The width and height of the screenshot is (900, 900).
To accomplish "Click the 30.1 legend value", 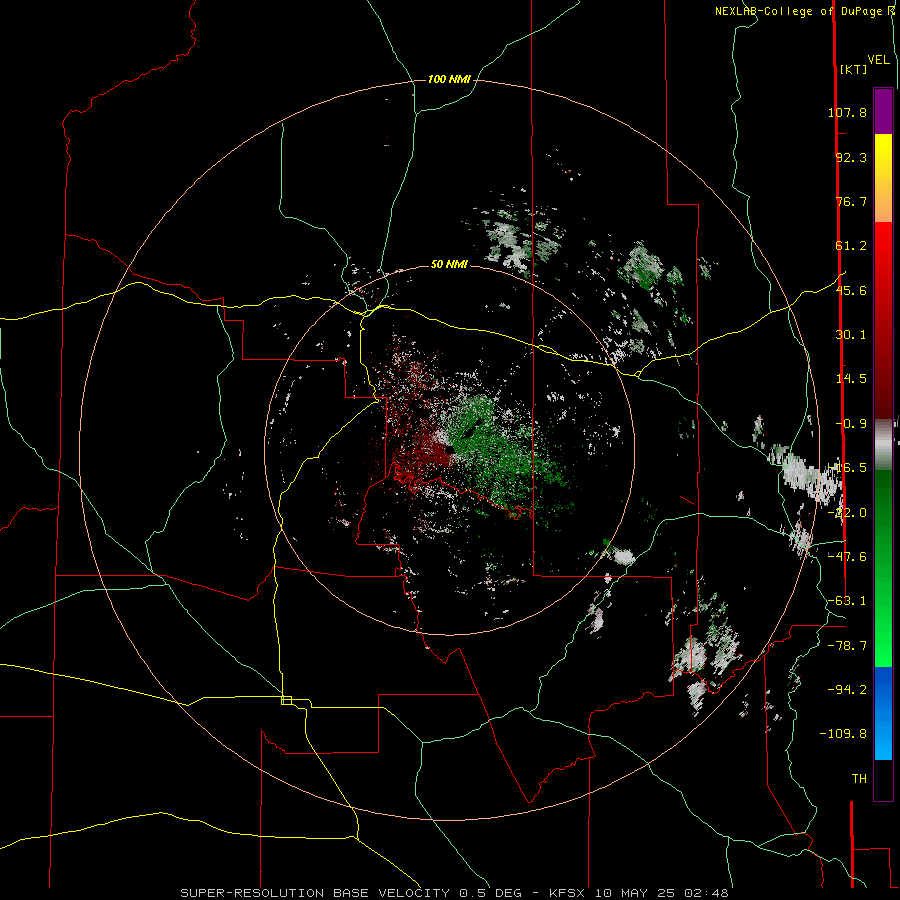I will [x=851, y=335].
